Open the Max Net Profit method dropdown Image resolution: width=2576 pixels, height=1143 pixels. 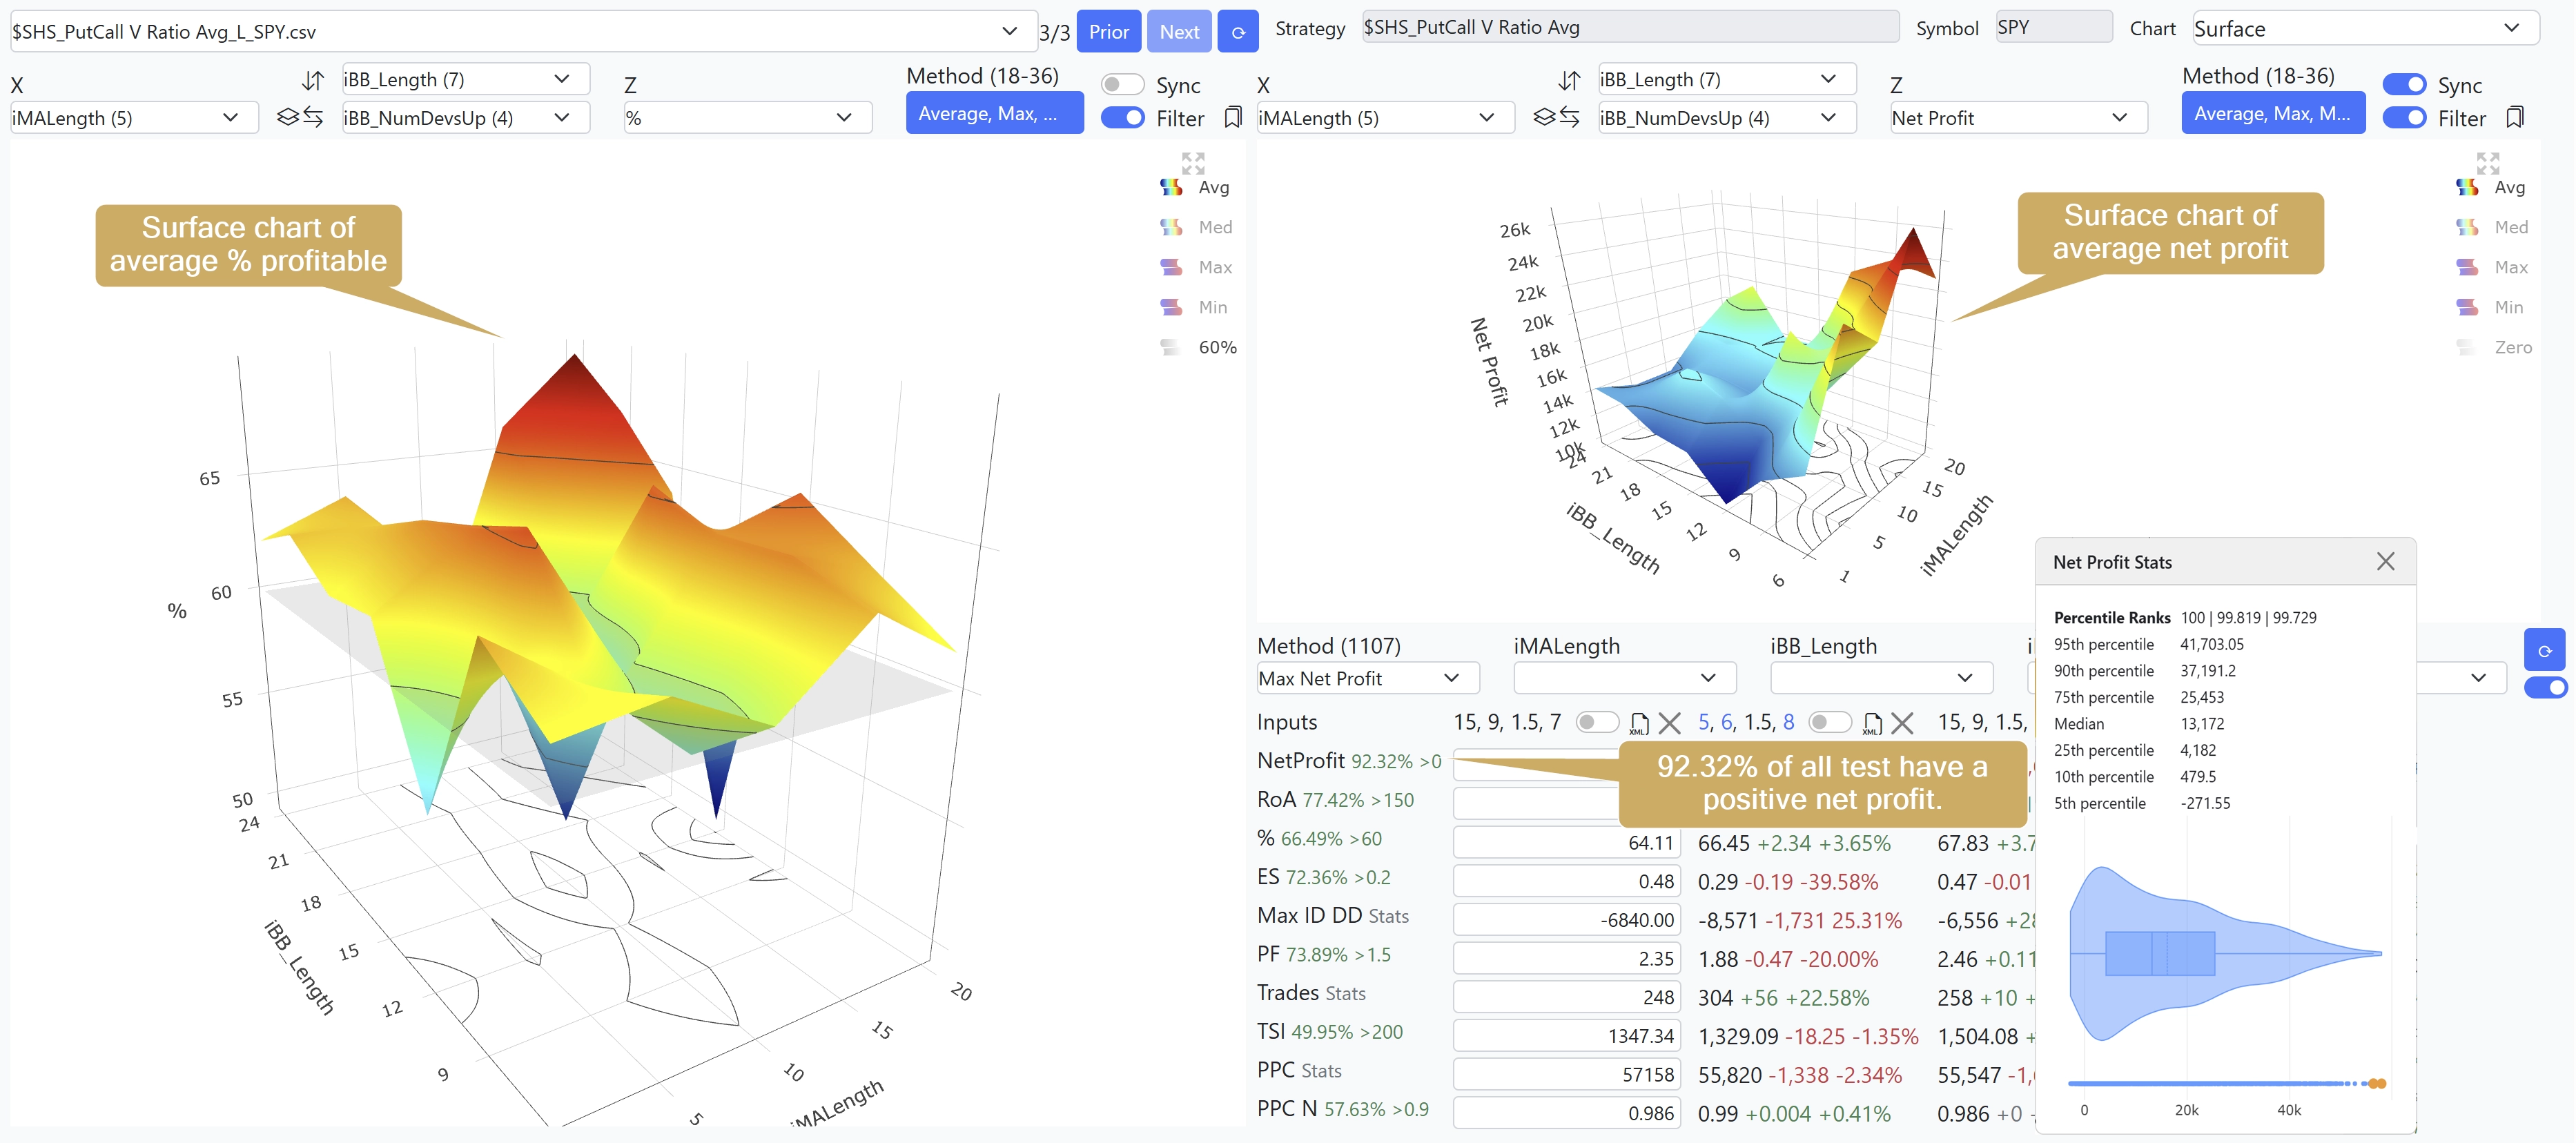(1367, 678)
